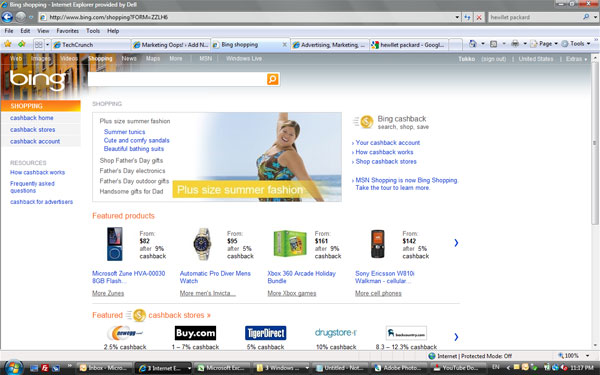Click the browser Forward arrow button
Viewport: 600px width, 375px height.
pos(21,17)
